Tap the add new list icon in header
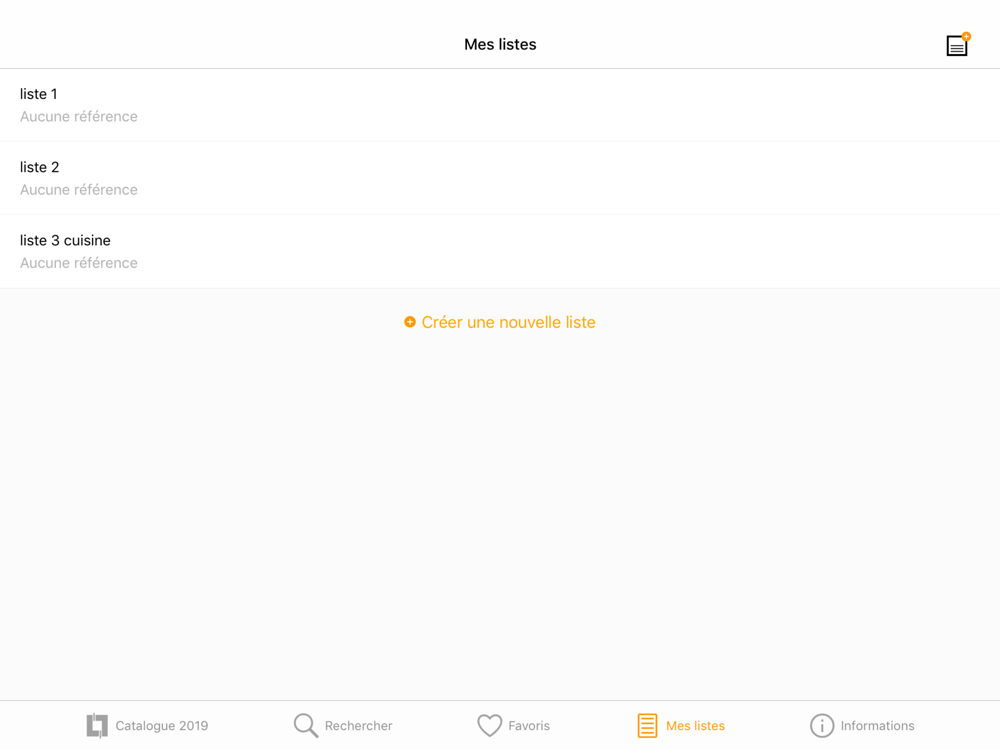The width and height of the screenshot is (1000, 750). click(x=957, y=45)
